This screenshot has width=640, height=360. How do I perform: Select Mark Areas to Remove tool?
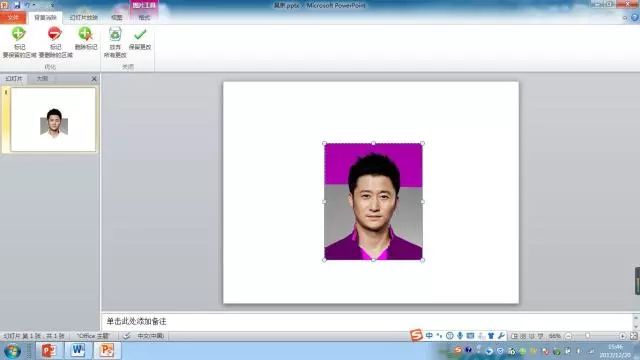pyautogui.click(x=56, y=42)
